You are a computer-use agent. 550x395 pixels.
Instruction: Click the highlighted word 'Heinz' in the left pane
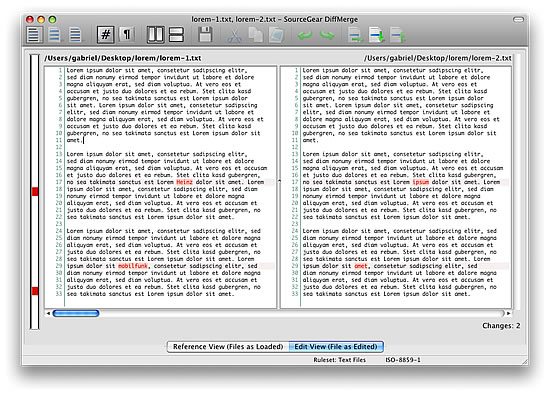click(x=184, y=182)
